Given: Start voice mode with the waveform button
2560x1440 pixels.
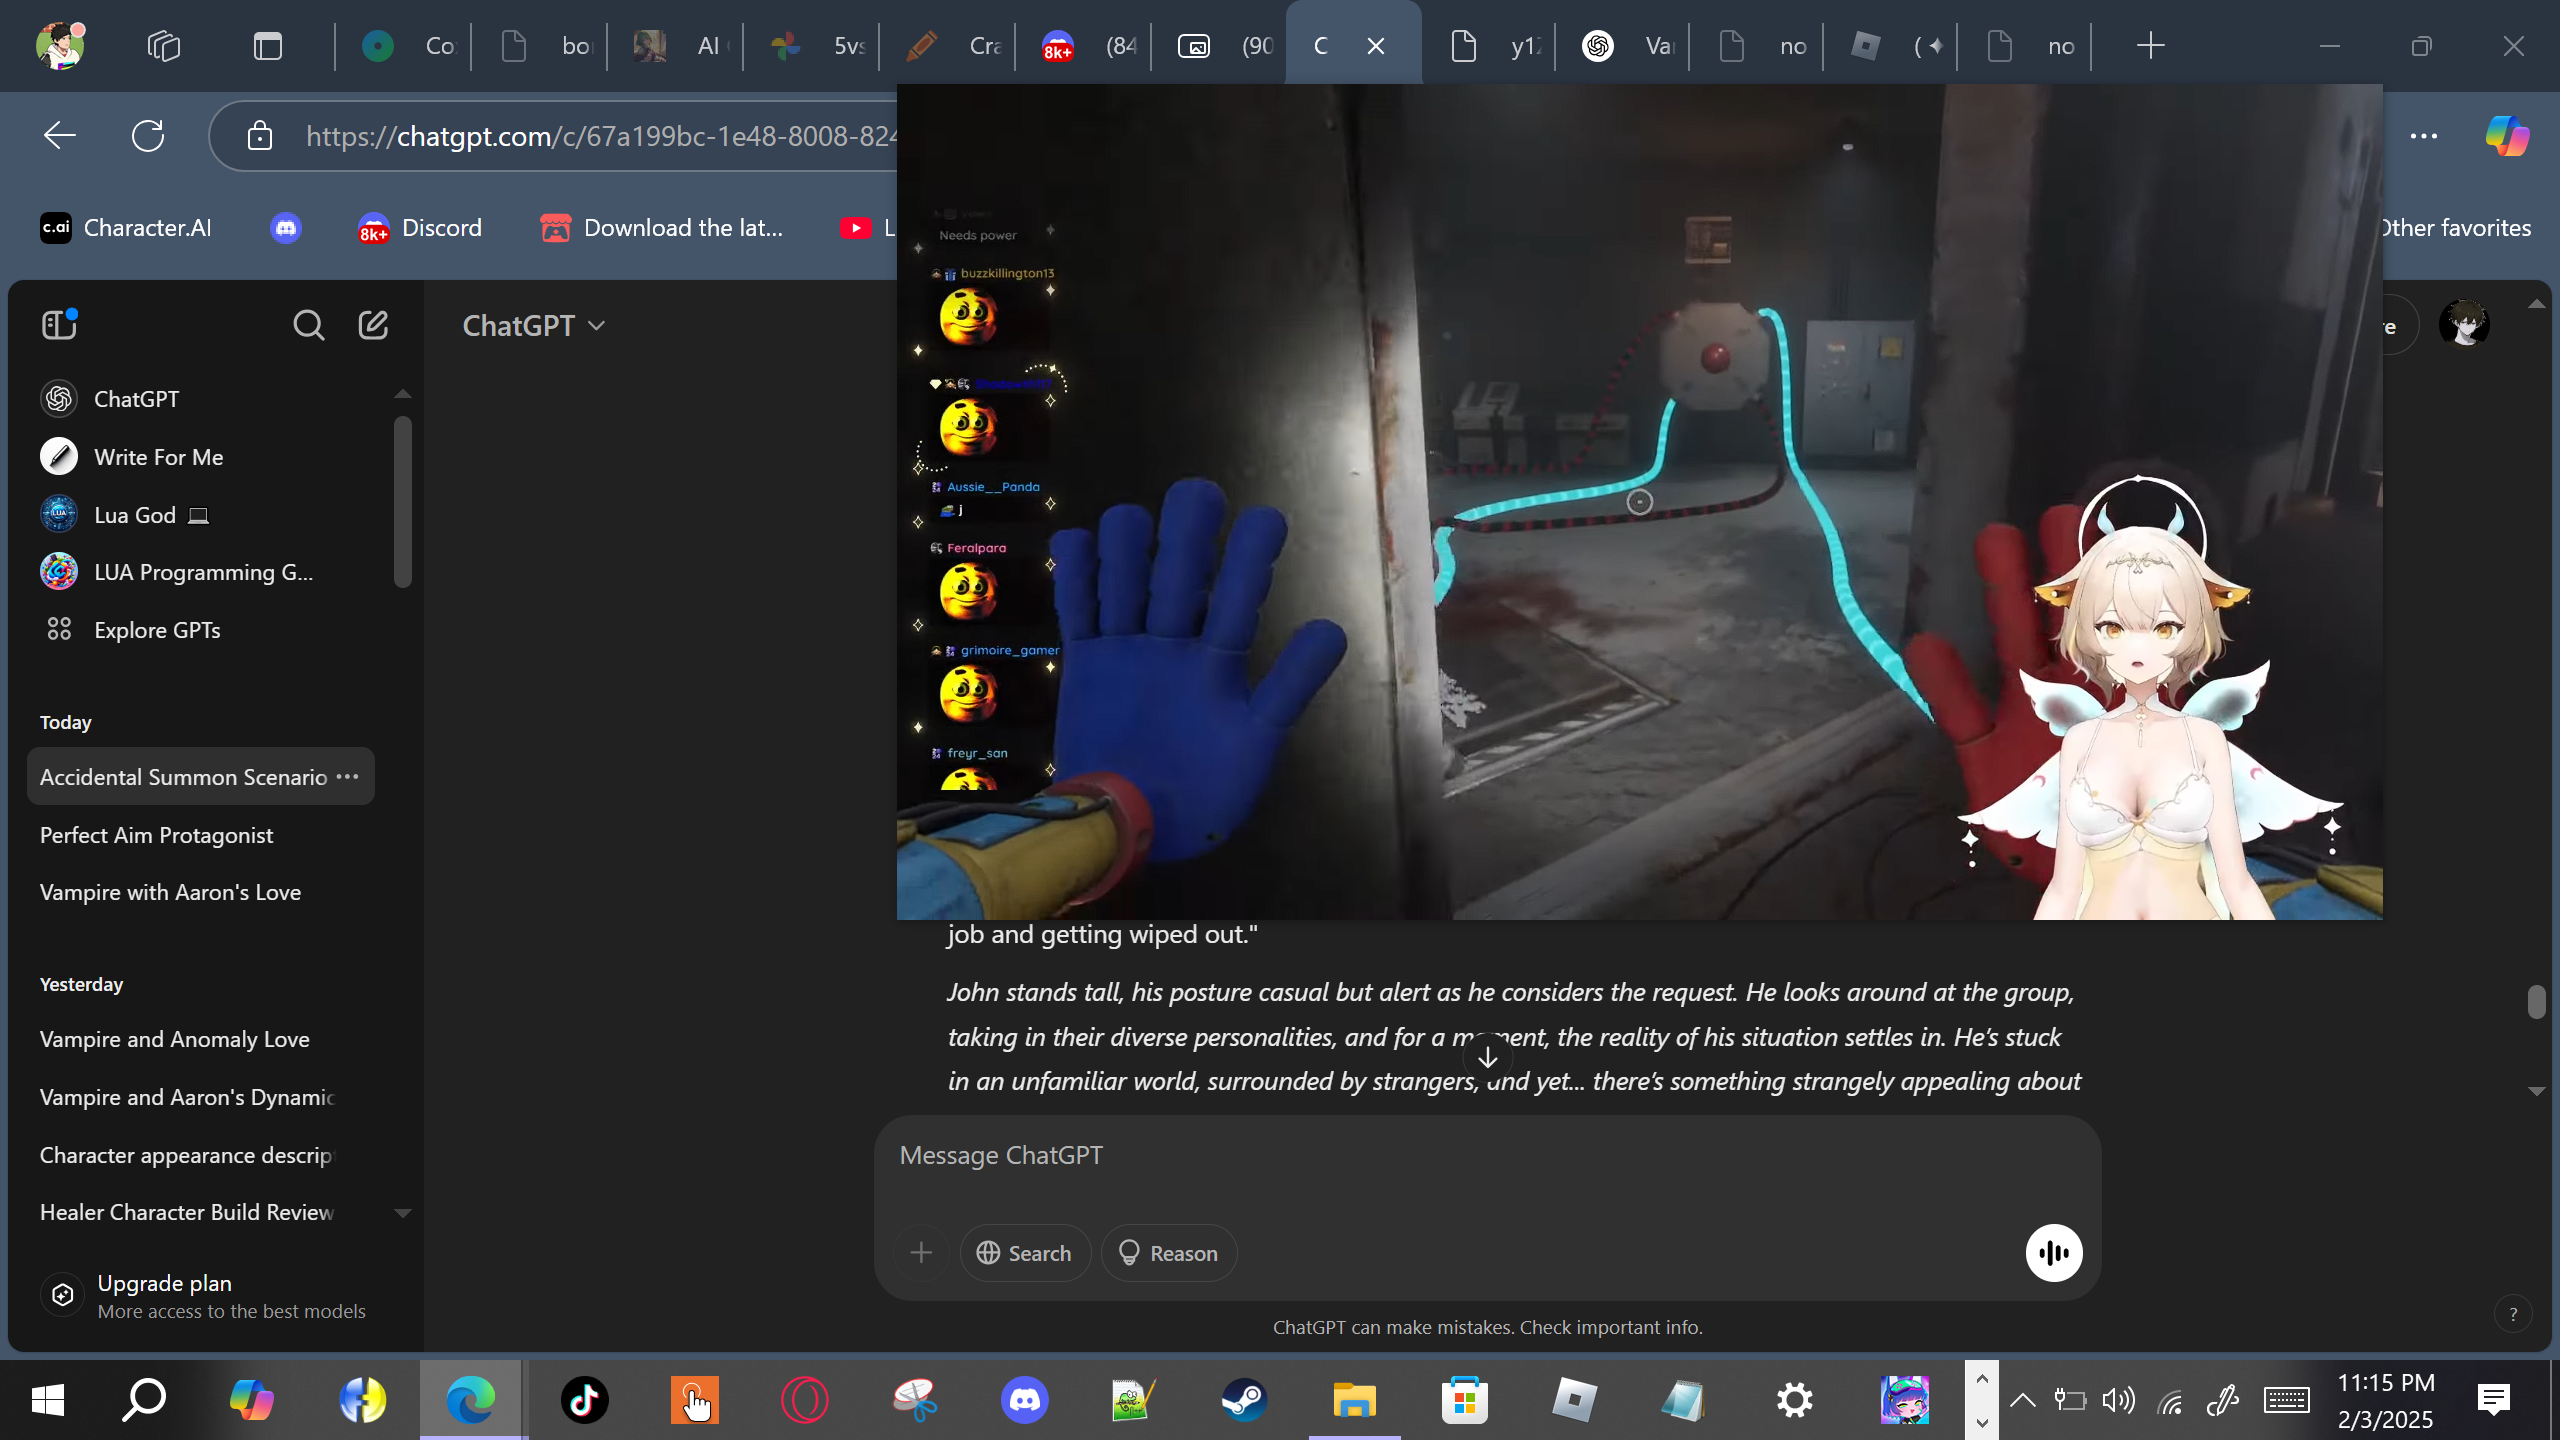Looking at the screenshot, I should (x=2054, y=1253).
